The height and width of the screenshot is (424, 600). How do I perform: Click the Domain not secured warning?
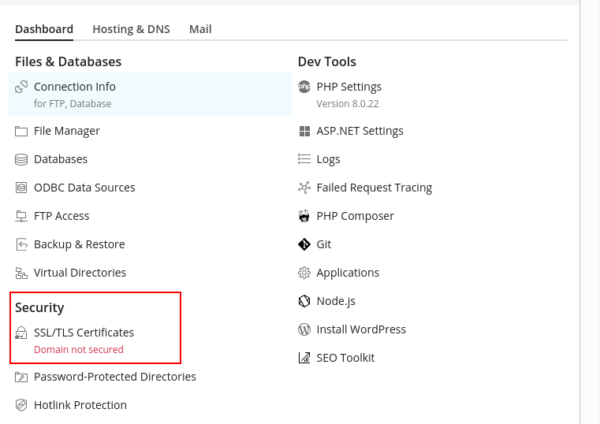[78, 350]
